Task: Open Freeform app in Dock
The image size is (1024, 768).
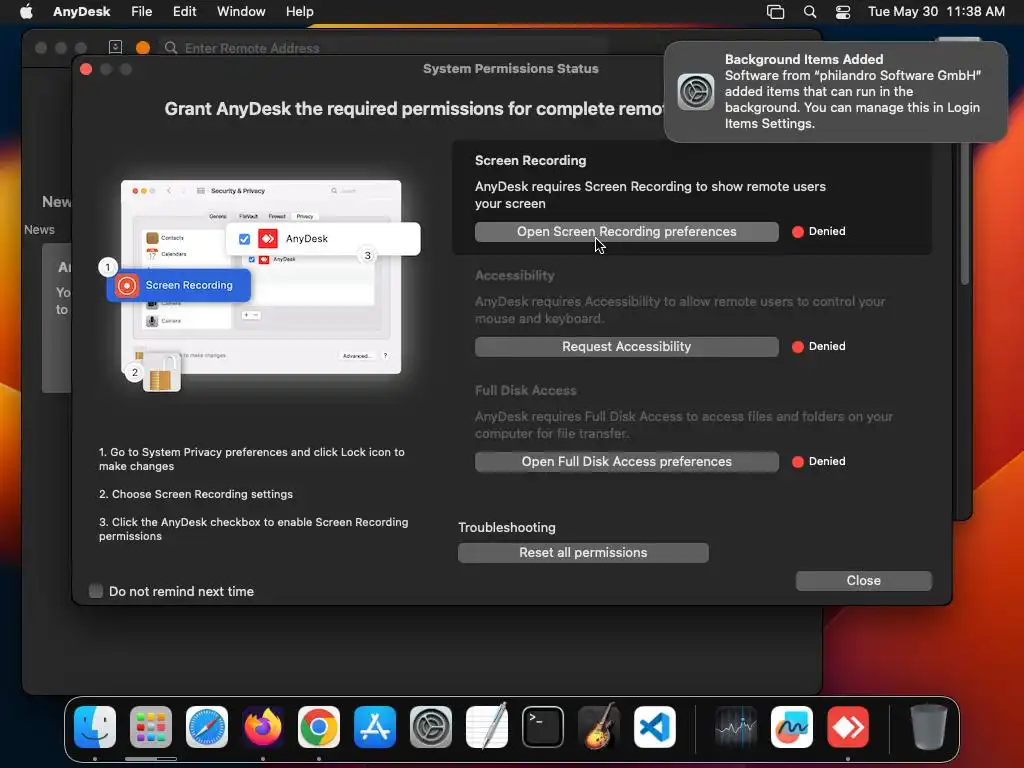Action: point(792,727)
